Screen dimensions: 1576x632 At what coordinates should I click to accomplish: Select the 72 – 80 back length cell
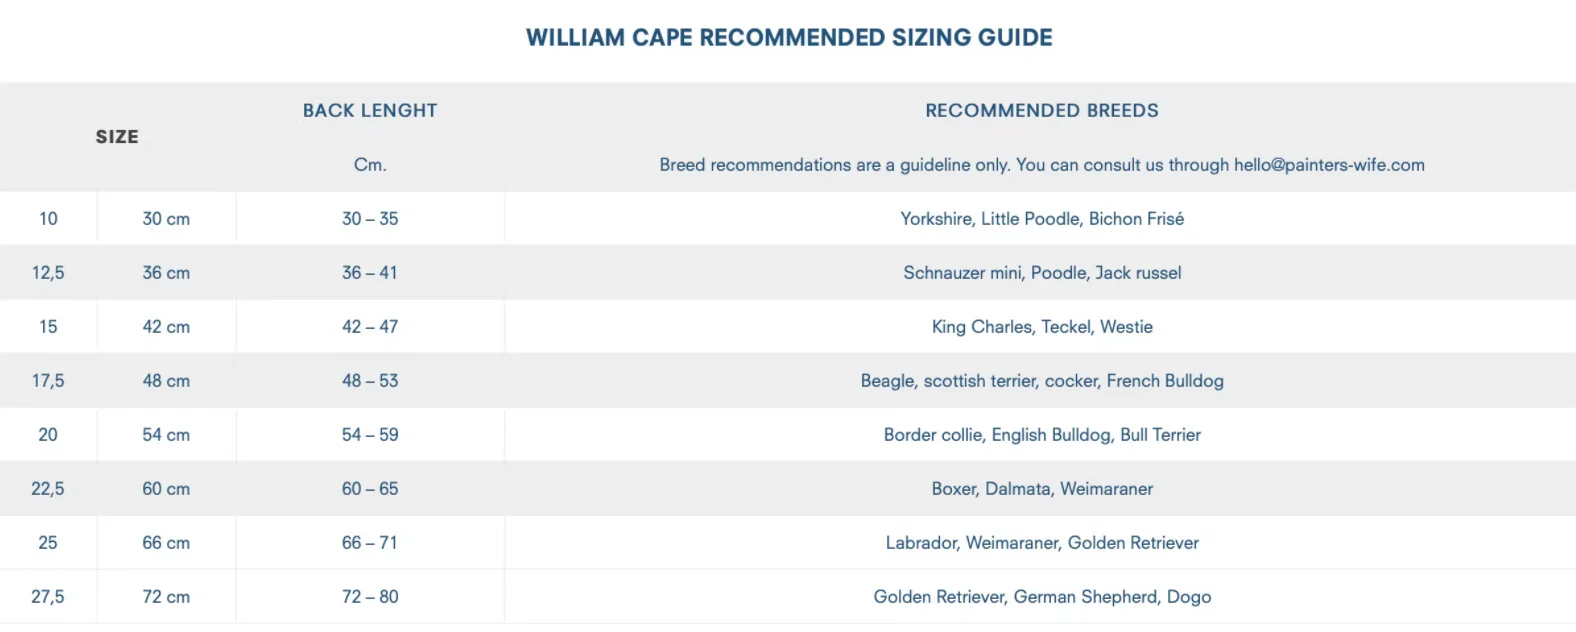click(370, 597)
